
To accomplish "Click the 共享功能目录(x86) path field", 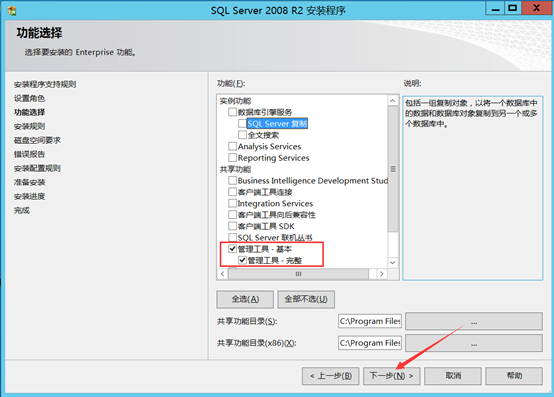I will point(370,343).
